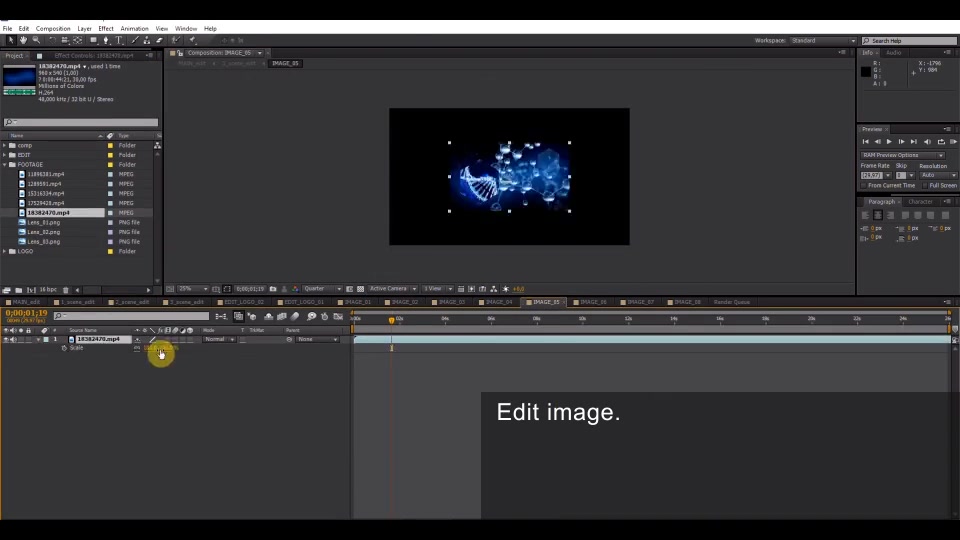Open the Character panel tab
The image size is (960, 540).
(x=920, y=201)
